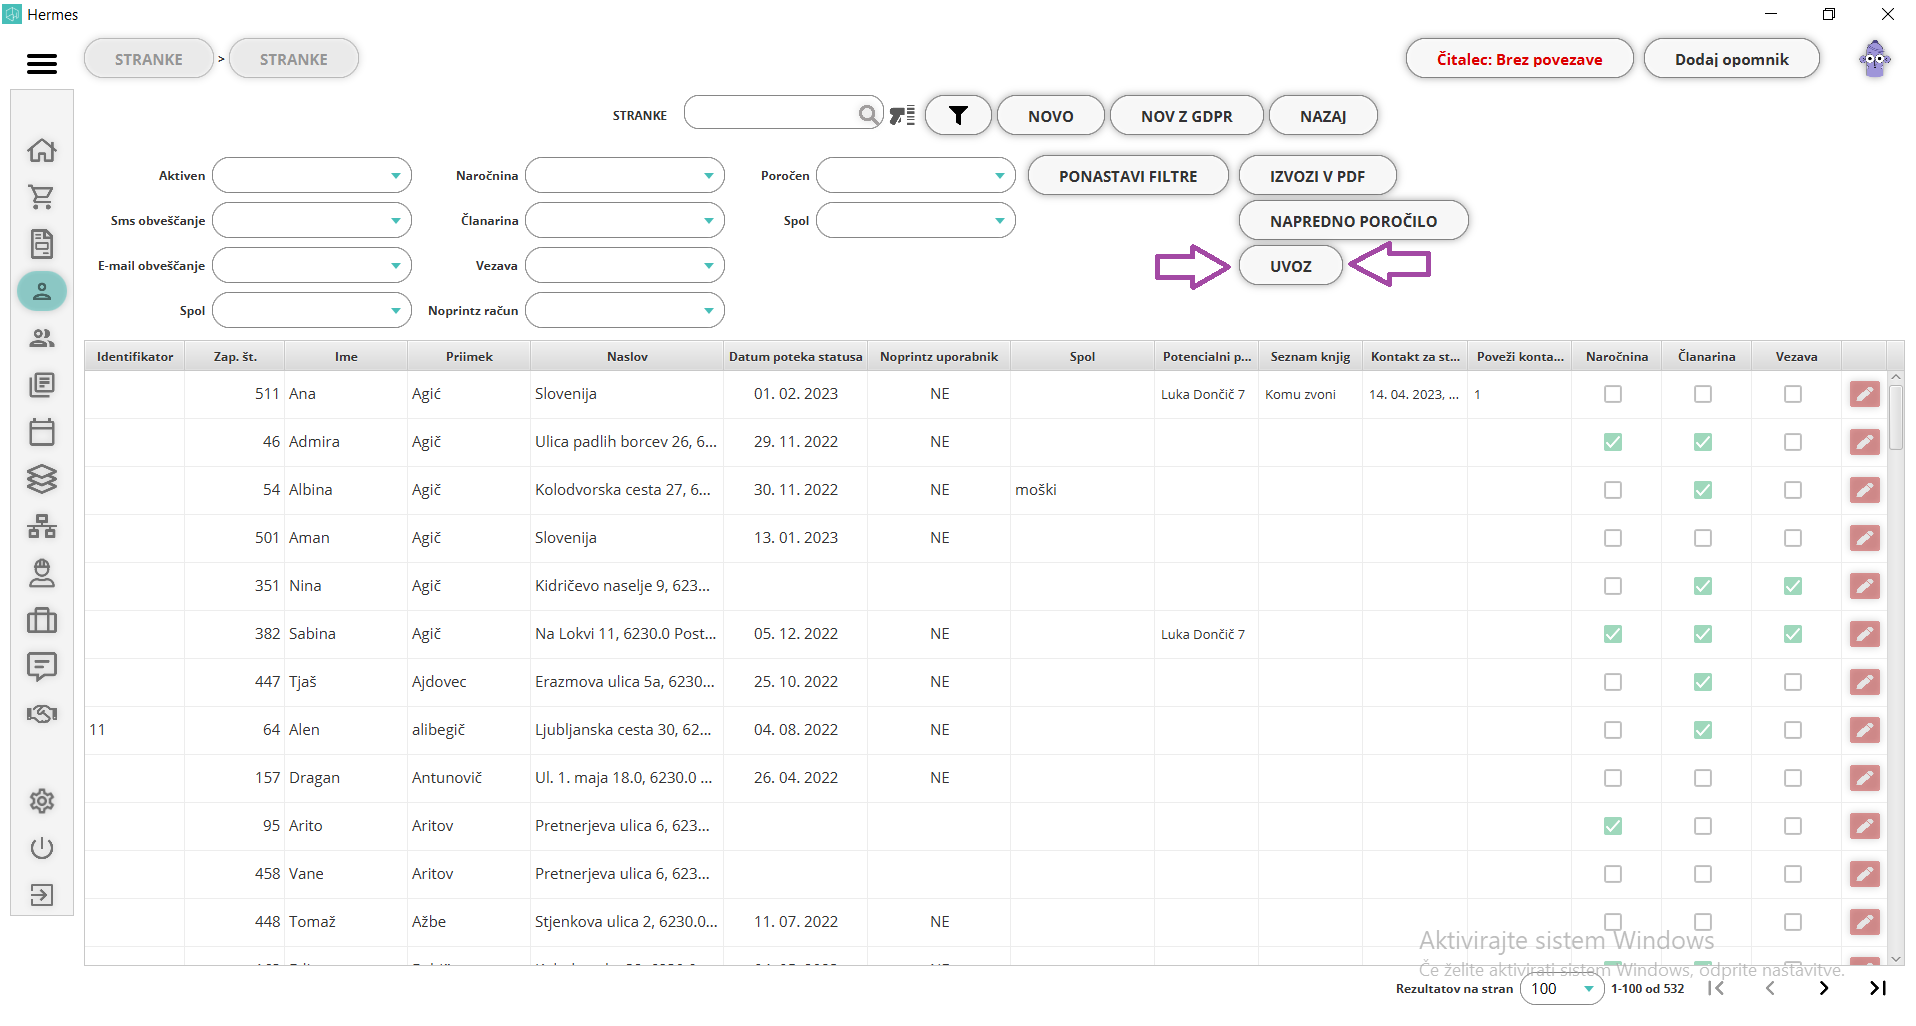Go to the next results page
Viewport: 1916px width, 1026px height.
[x=1823, y=988]
